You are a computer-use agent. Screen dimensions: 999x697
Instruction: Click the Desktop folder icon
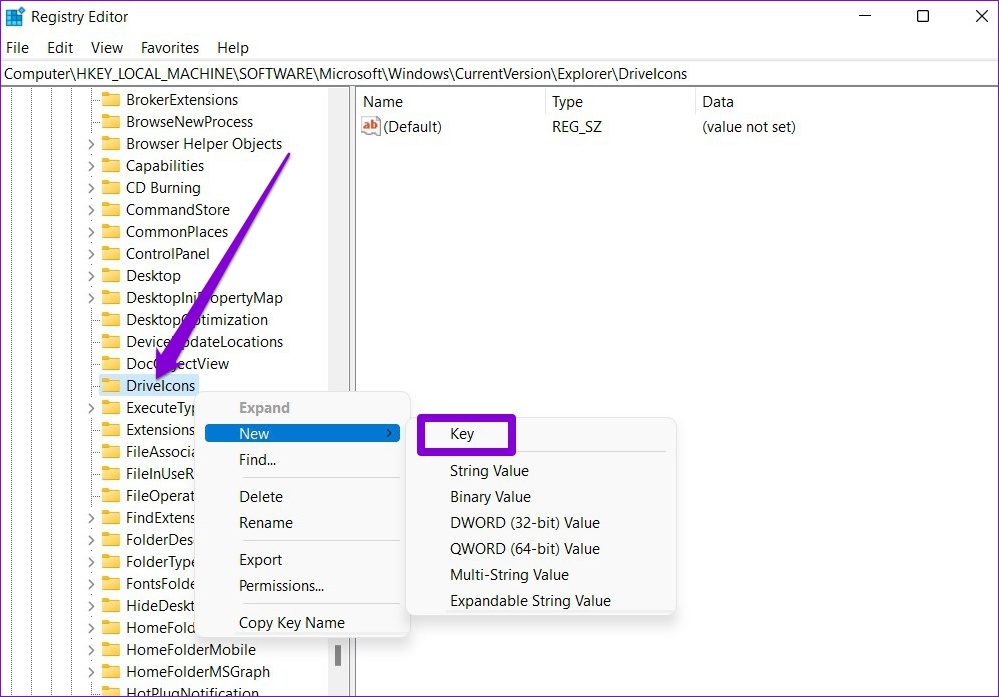point(111,276)
